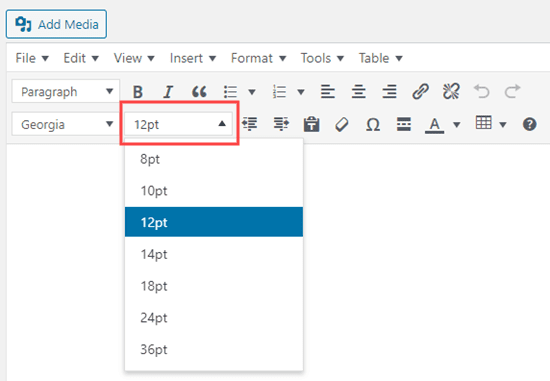
Task: Insert or edit link
Action: point(420,92)
